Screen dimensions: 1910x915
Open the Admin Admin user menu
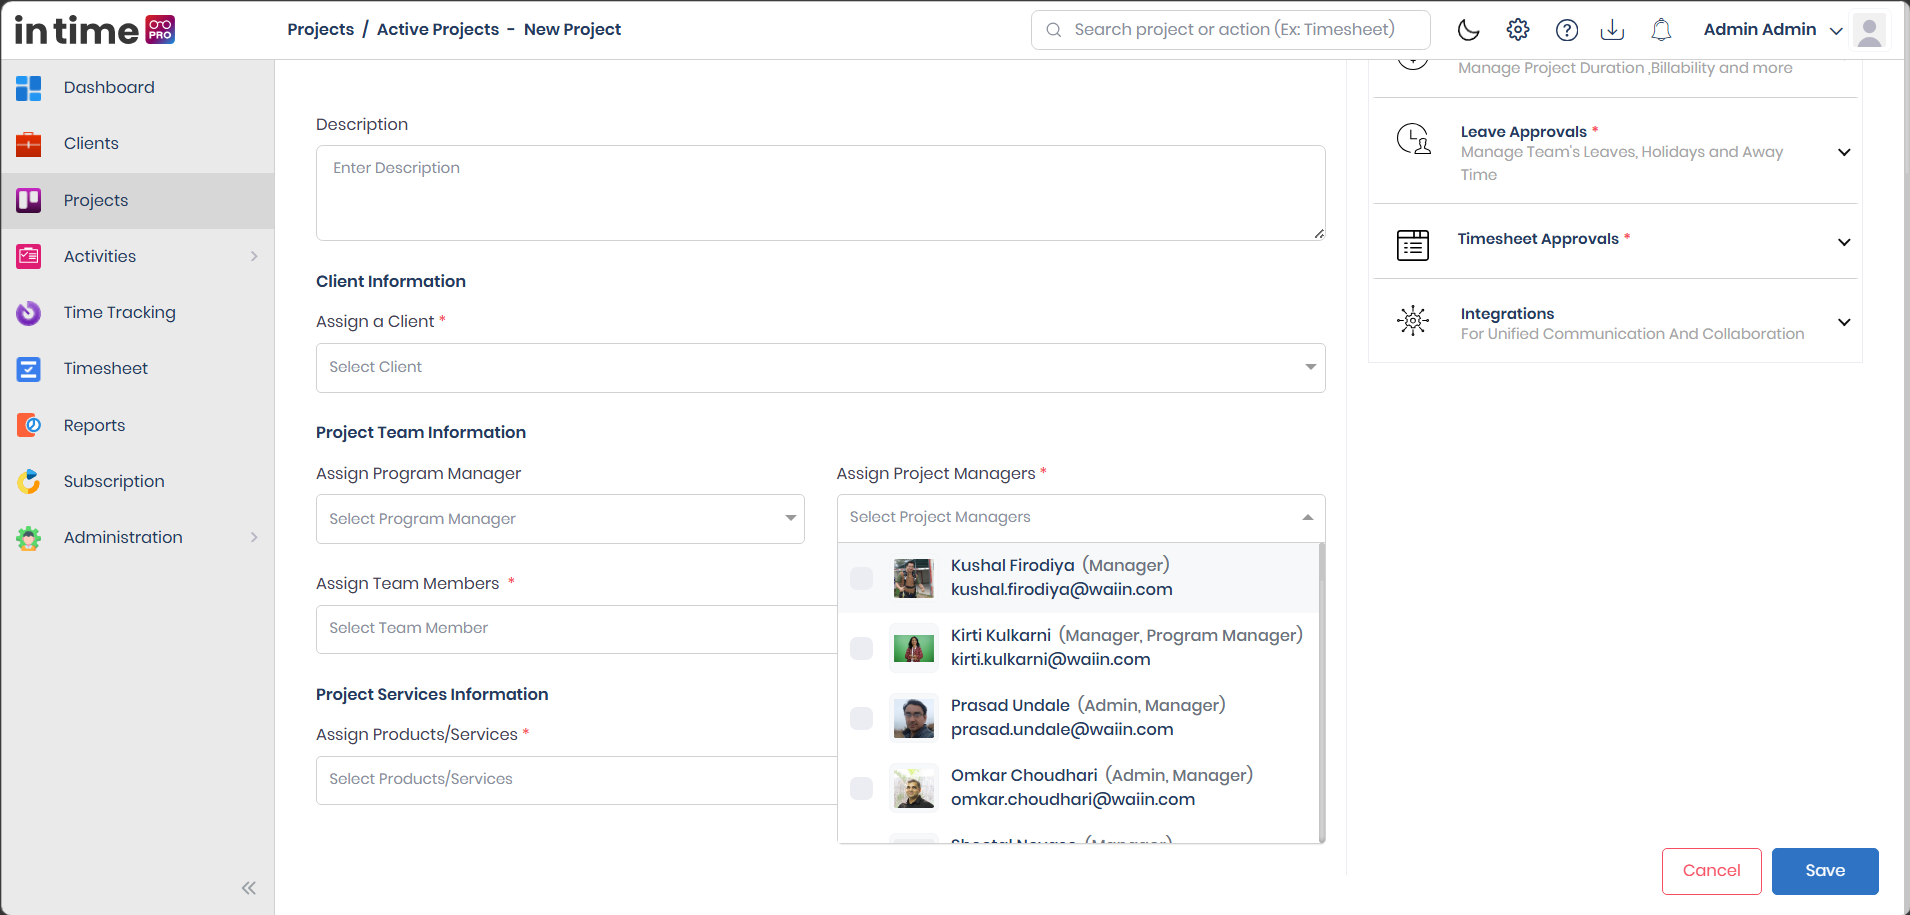(x=1773, y=30)
